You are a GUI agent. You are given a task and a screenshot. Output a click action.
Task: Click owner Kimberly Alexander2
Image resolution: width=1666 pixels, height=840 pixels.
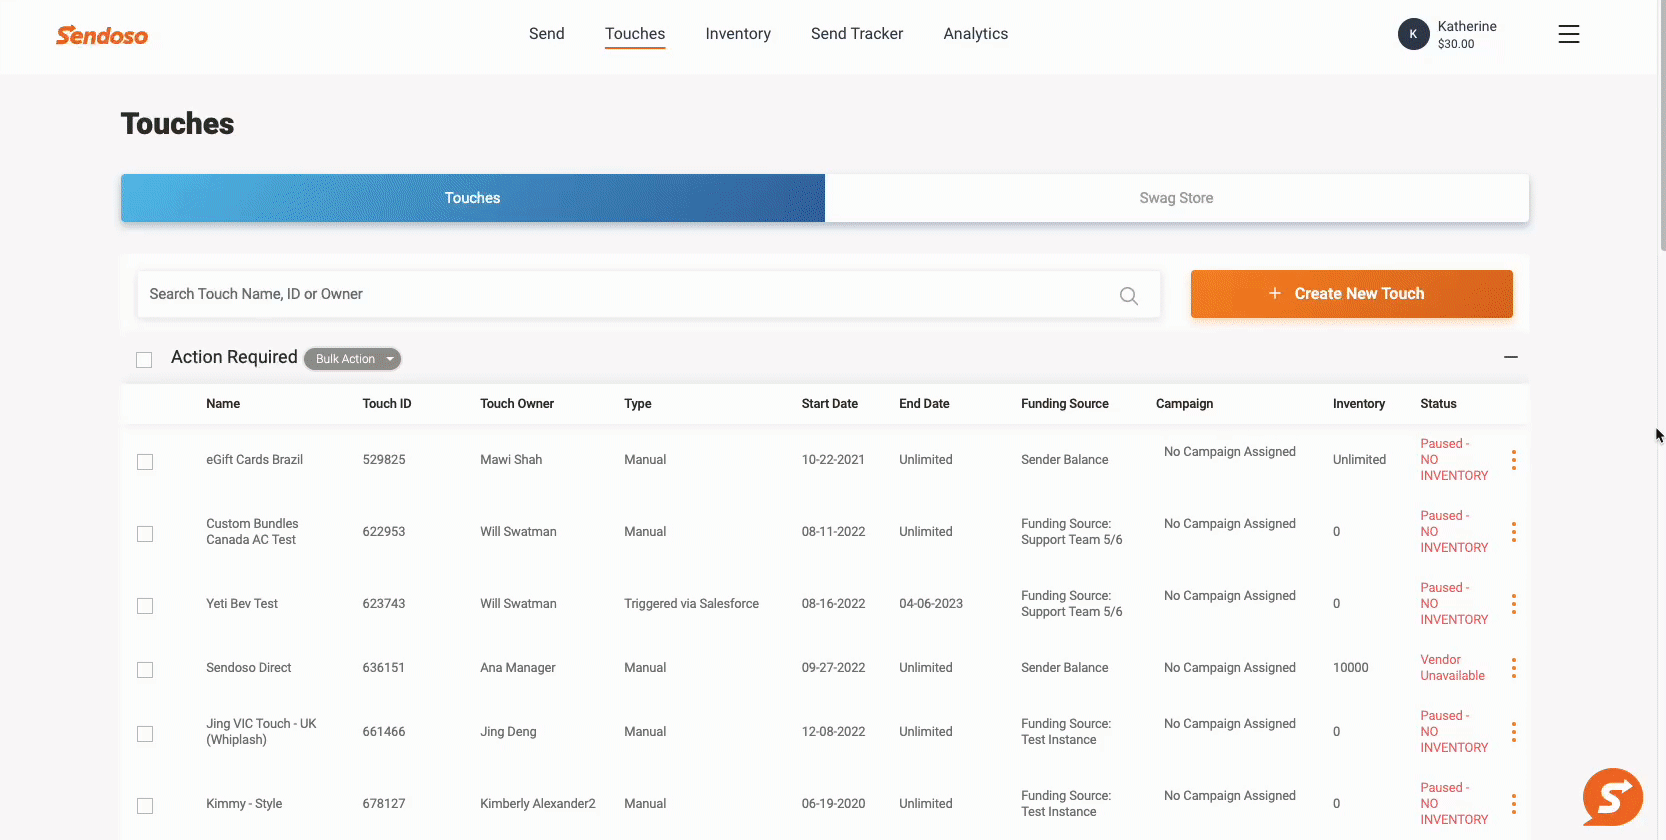click(538, 804)
